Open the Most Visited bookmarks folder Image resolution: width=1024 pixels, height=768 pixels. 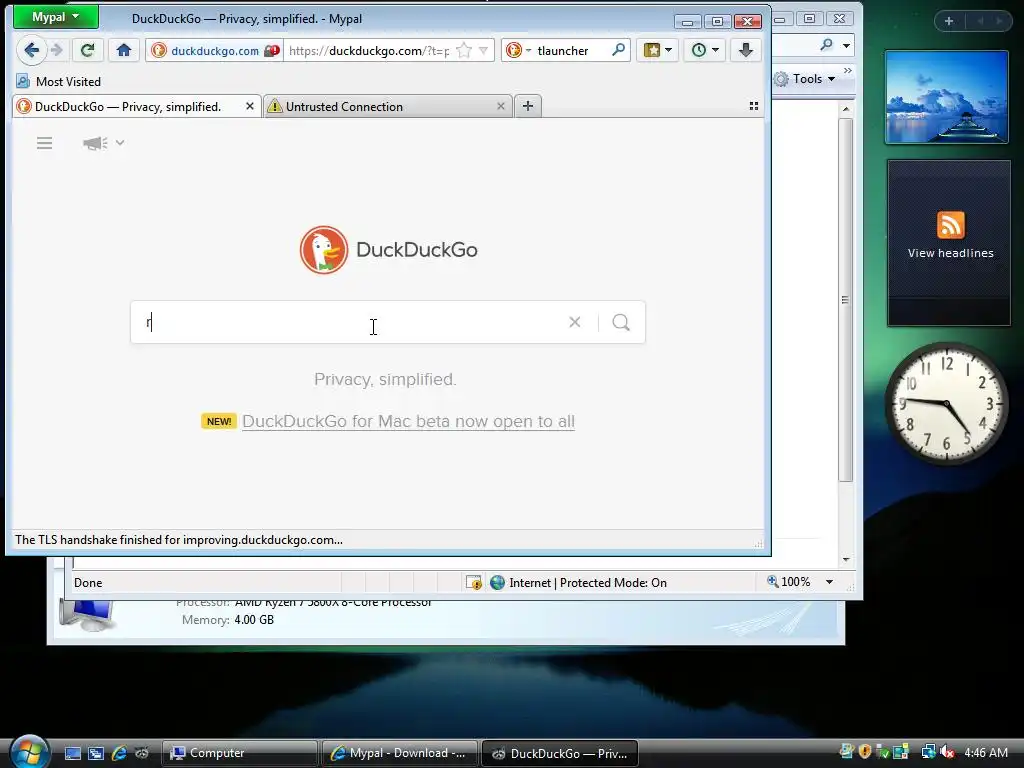[59, 82]
